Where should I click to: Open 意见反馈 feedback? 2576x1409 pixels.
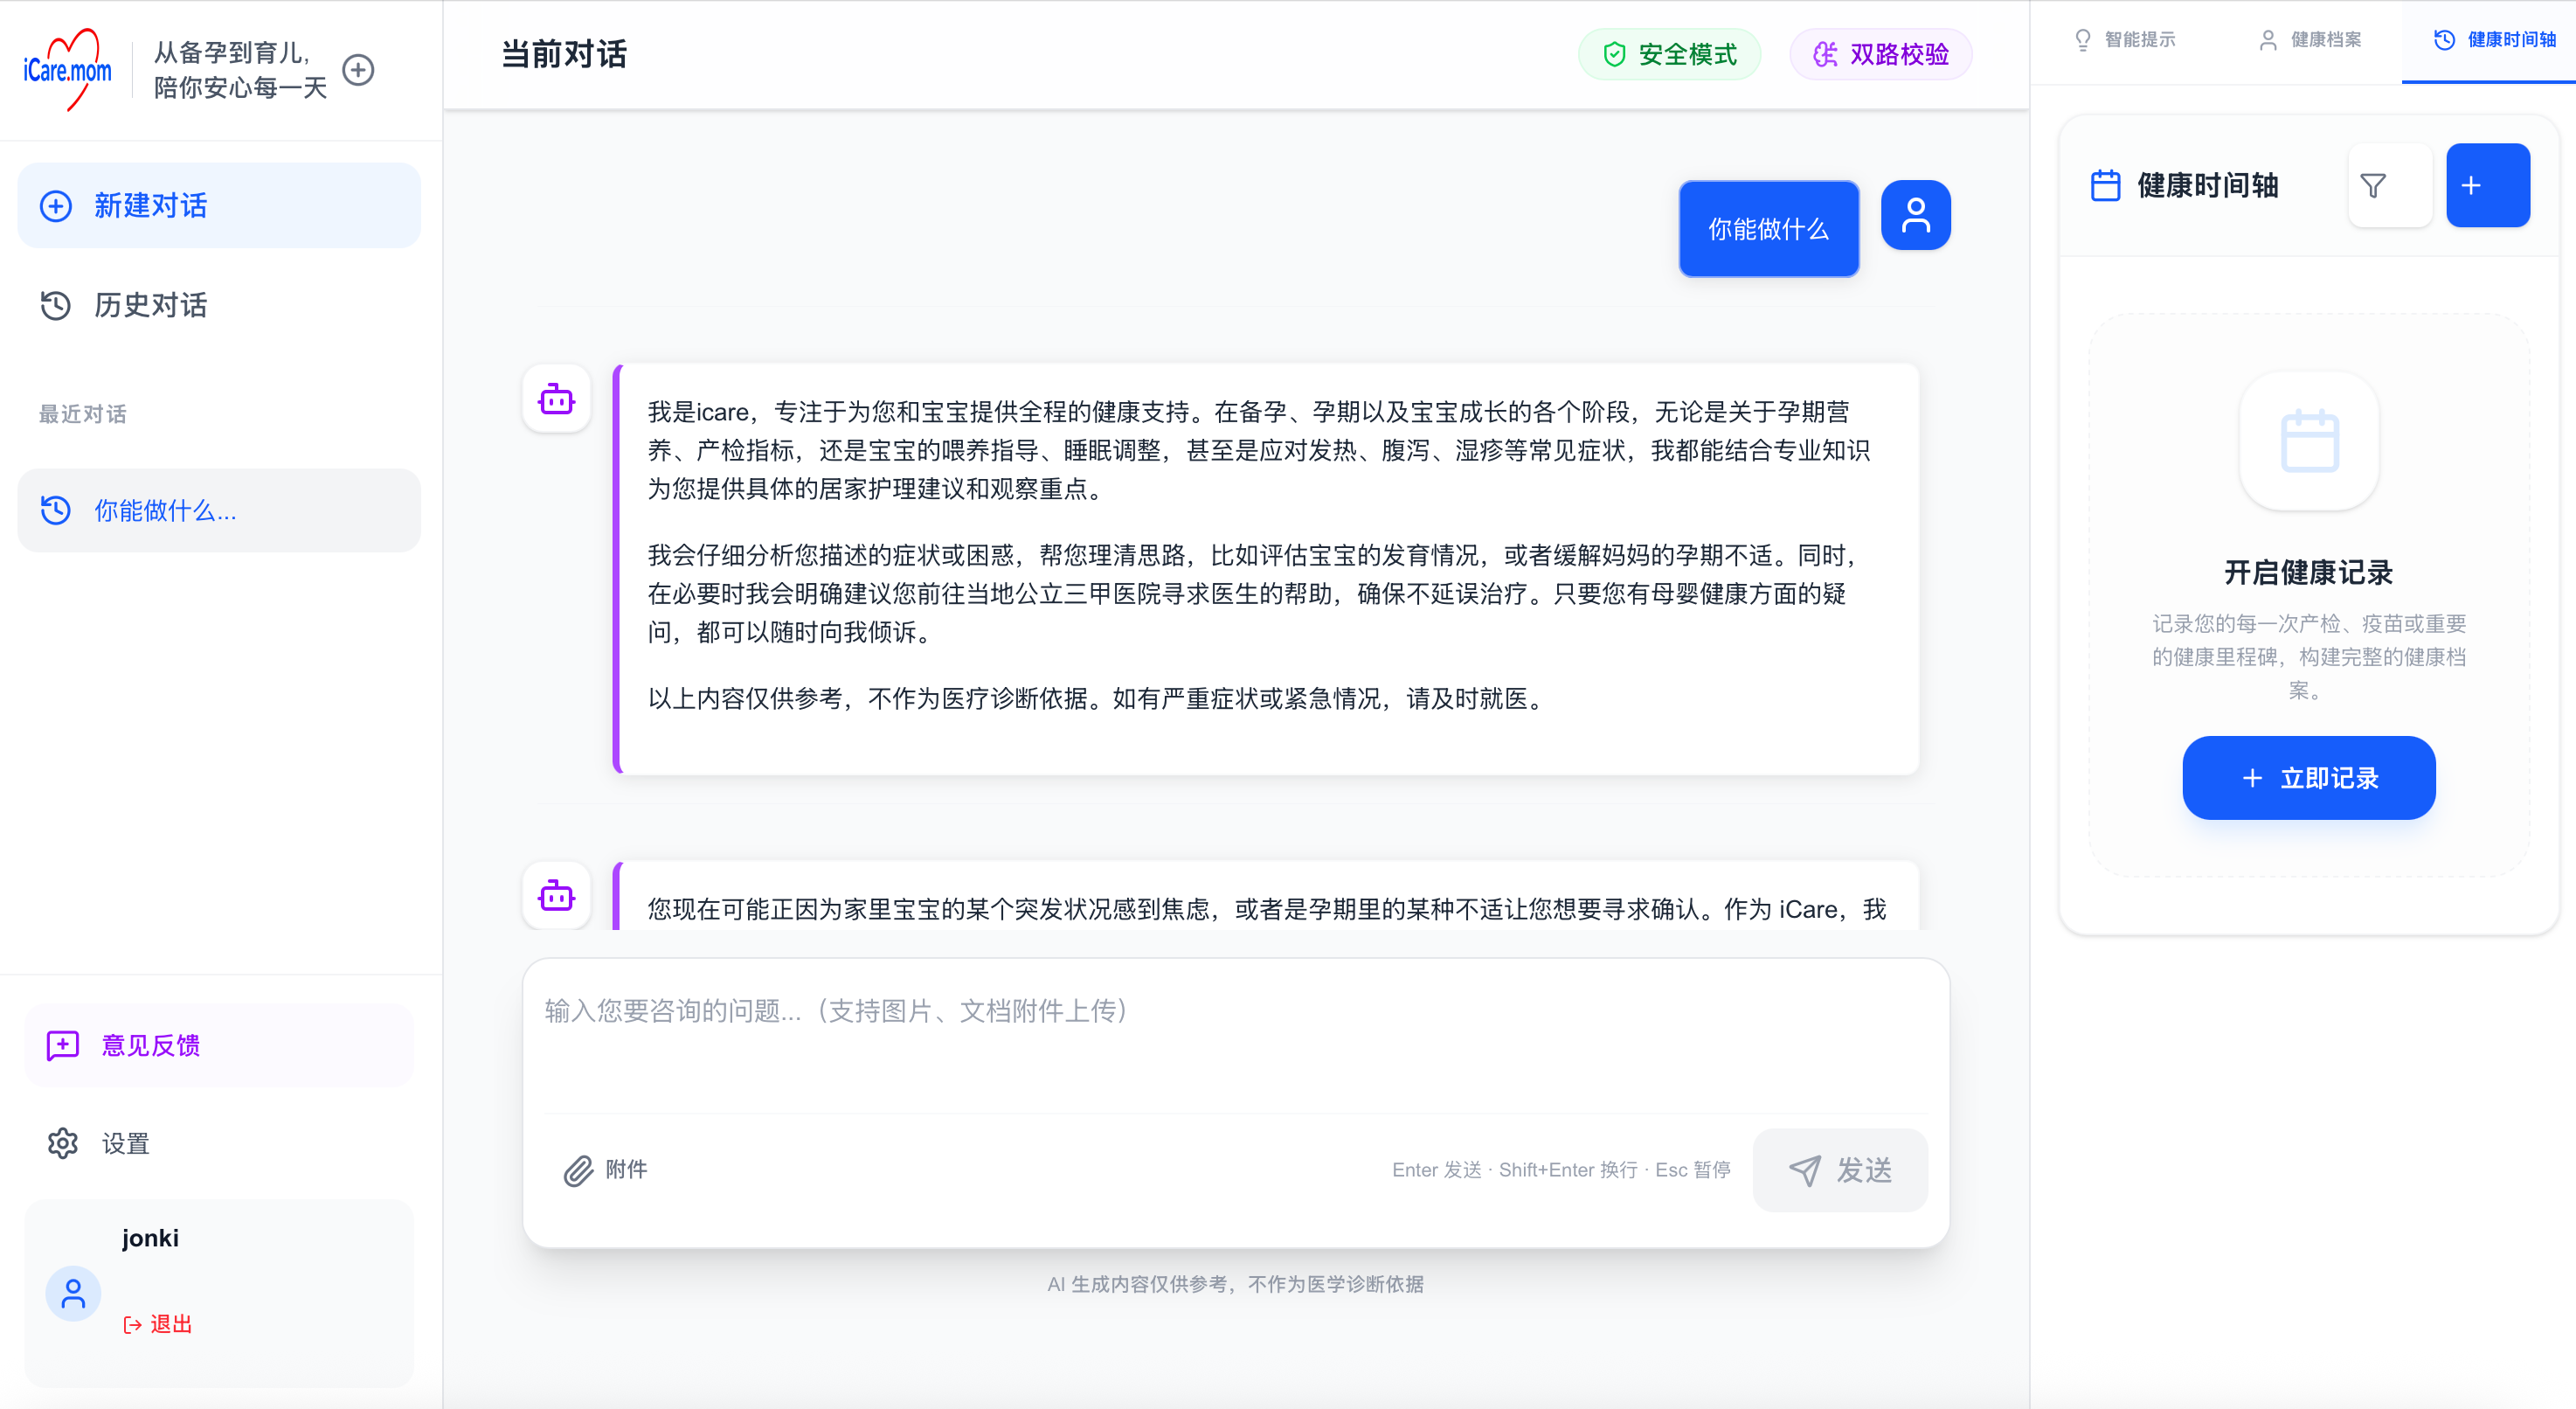219,1045
